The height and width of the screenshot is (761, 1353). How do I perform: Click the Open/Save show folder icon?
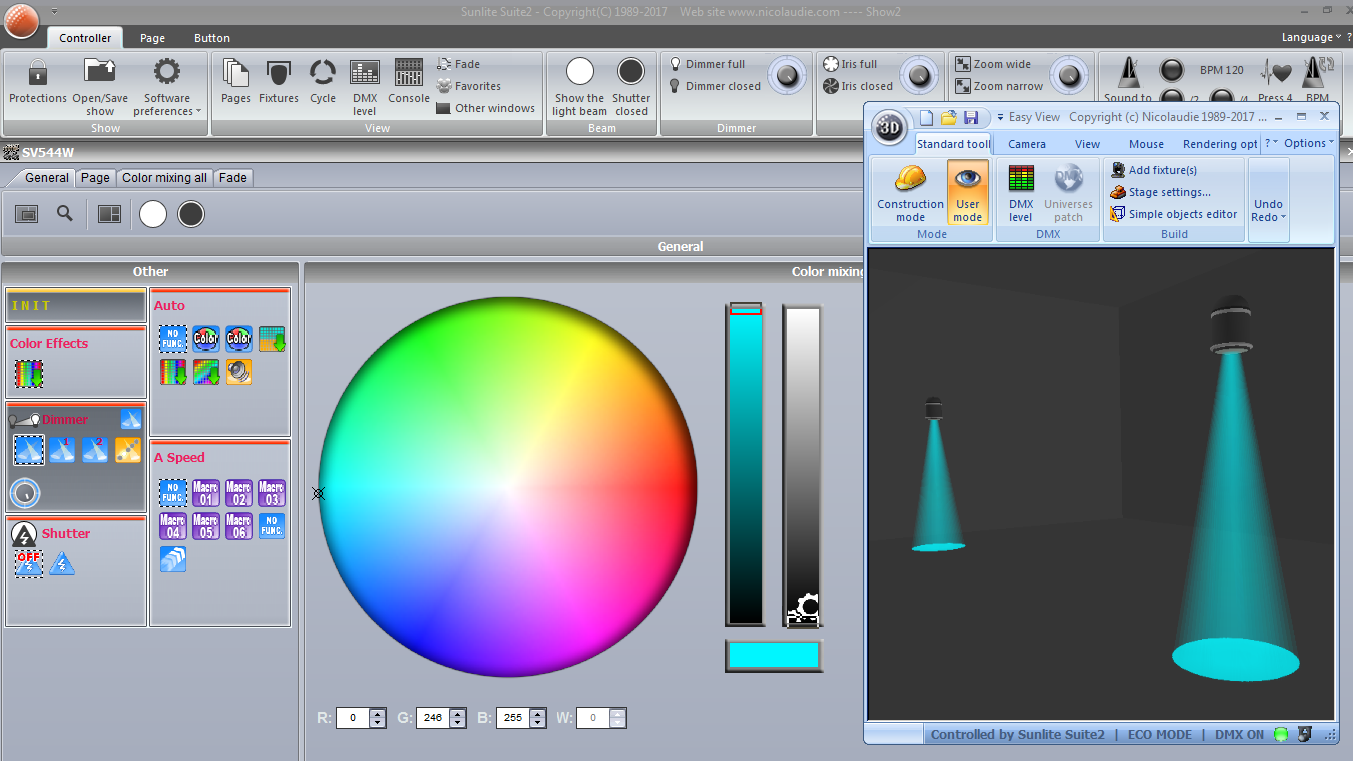[x=100, y=72]
